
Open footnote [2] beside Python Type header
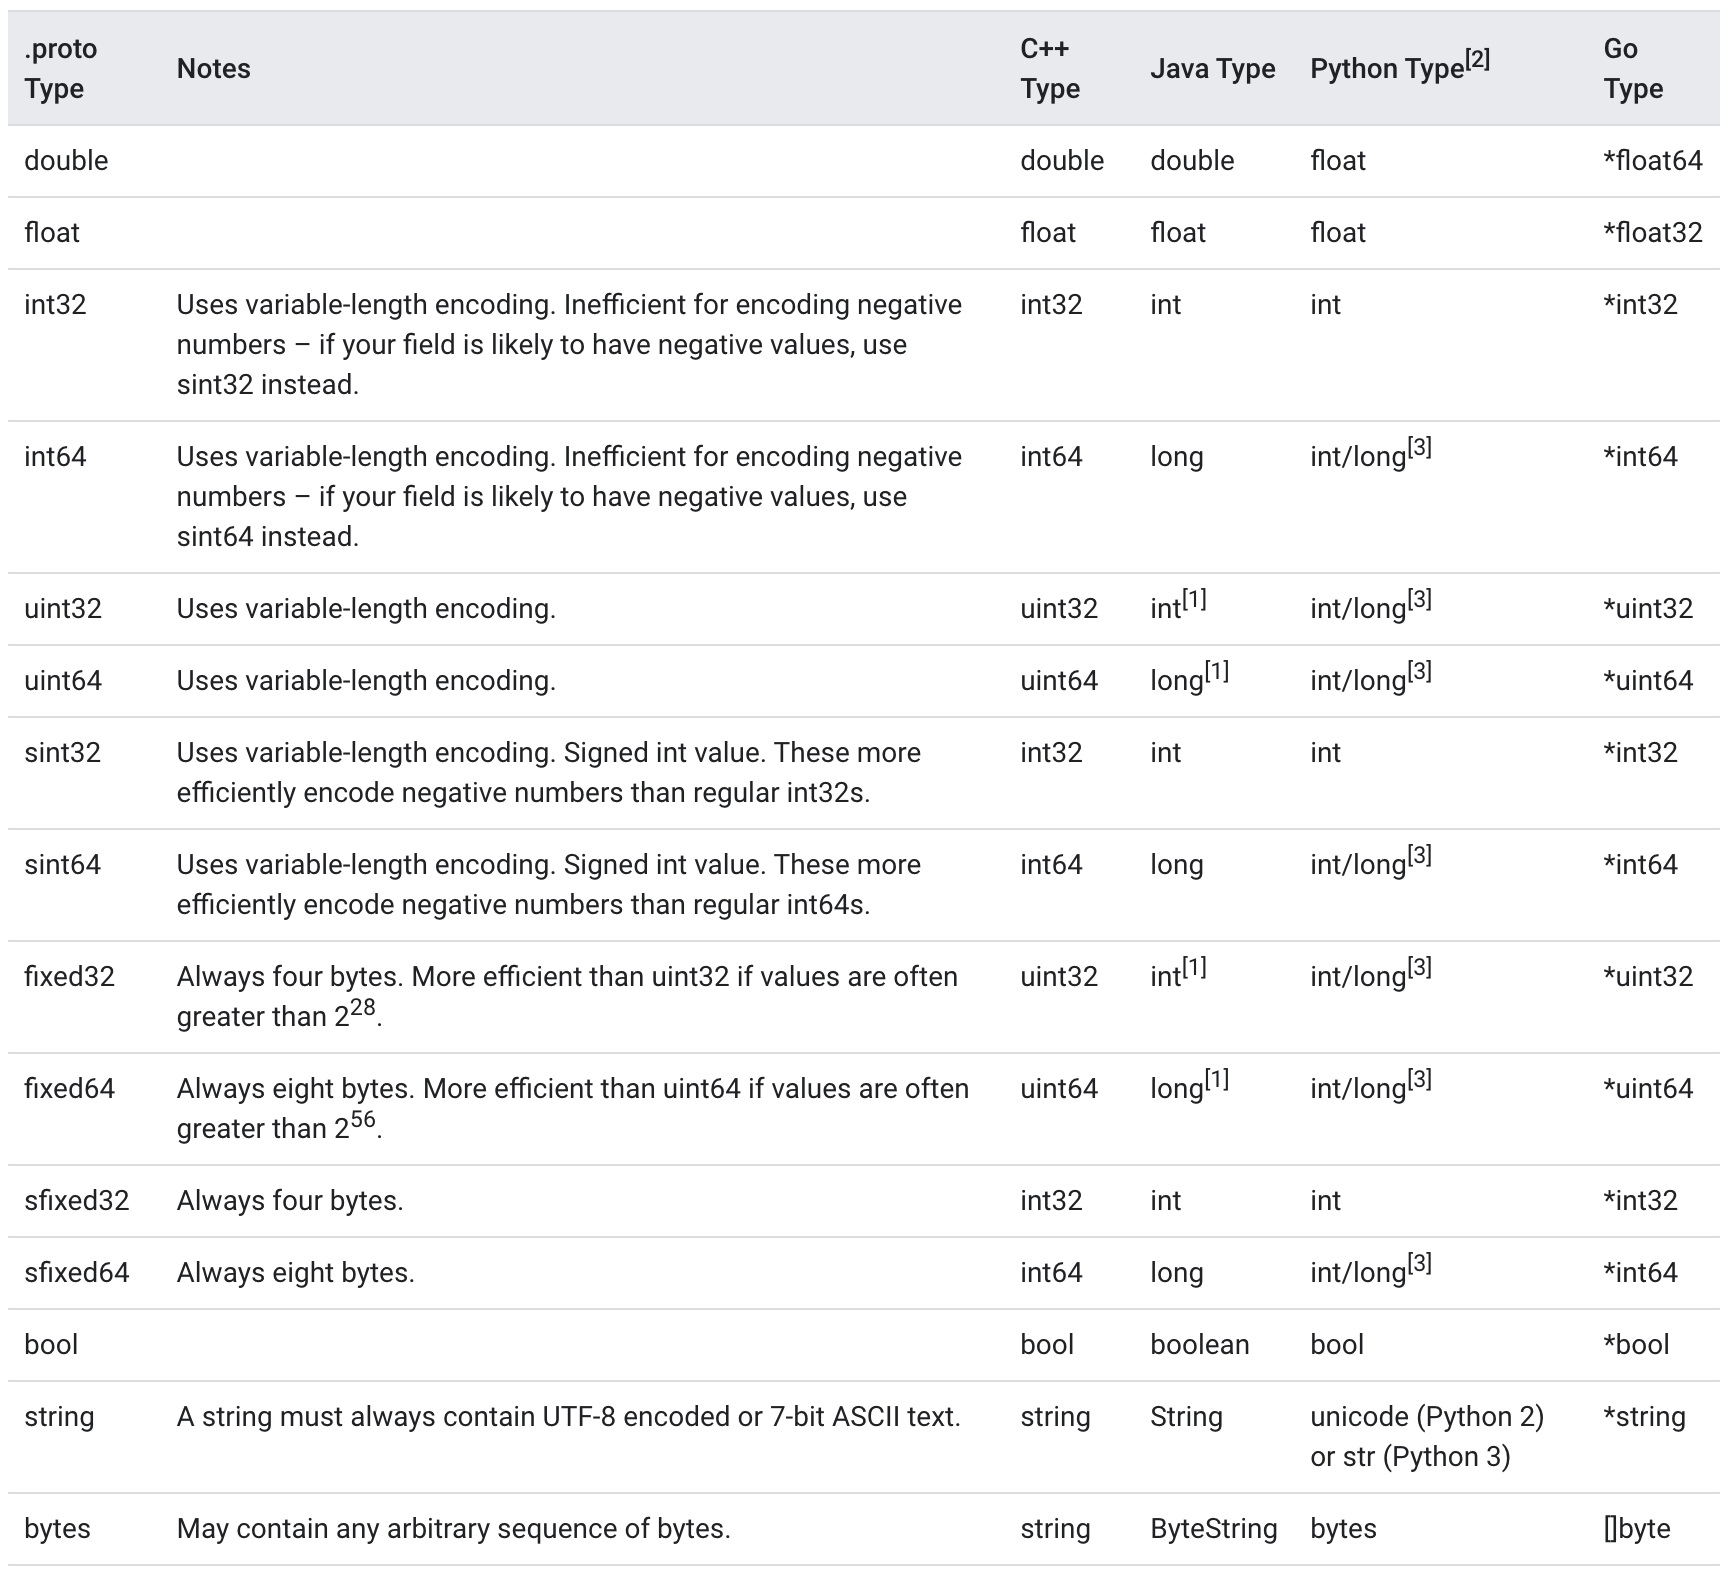click(x=1478, y=60)
